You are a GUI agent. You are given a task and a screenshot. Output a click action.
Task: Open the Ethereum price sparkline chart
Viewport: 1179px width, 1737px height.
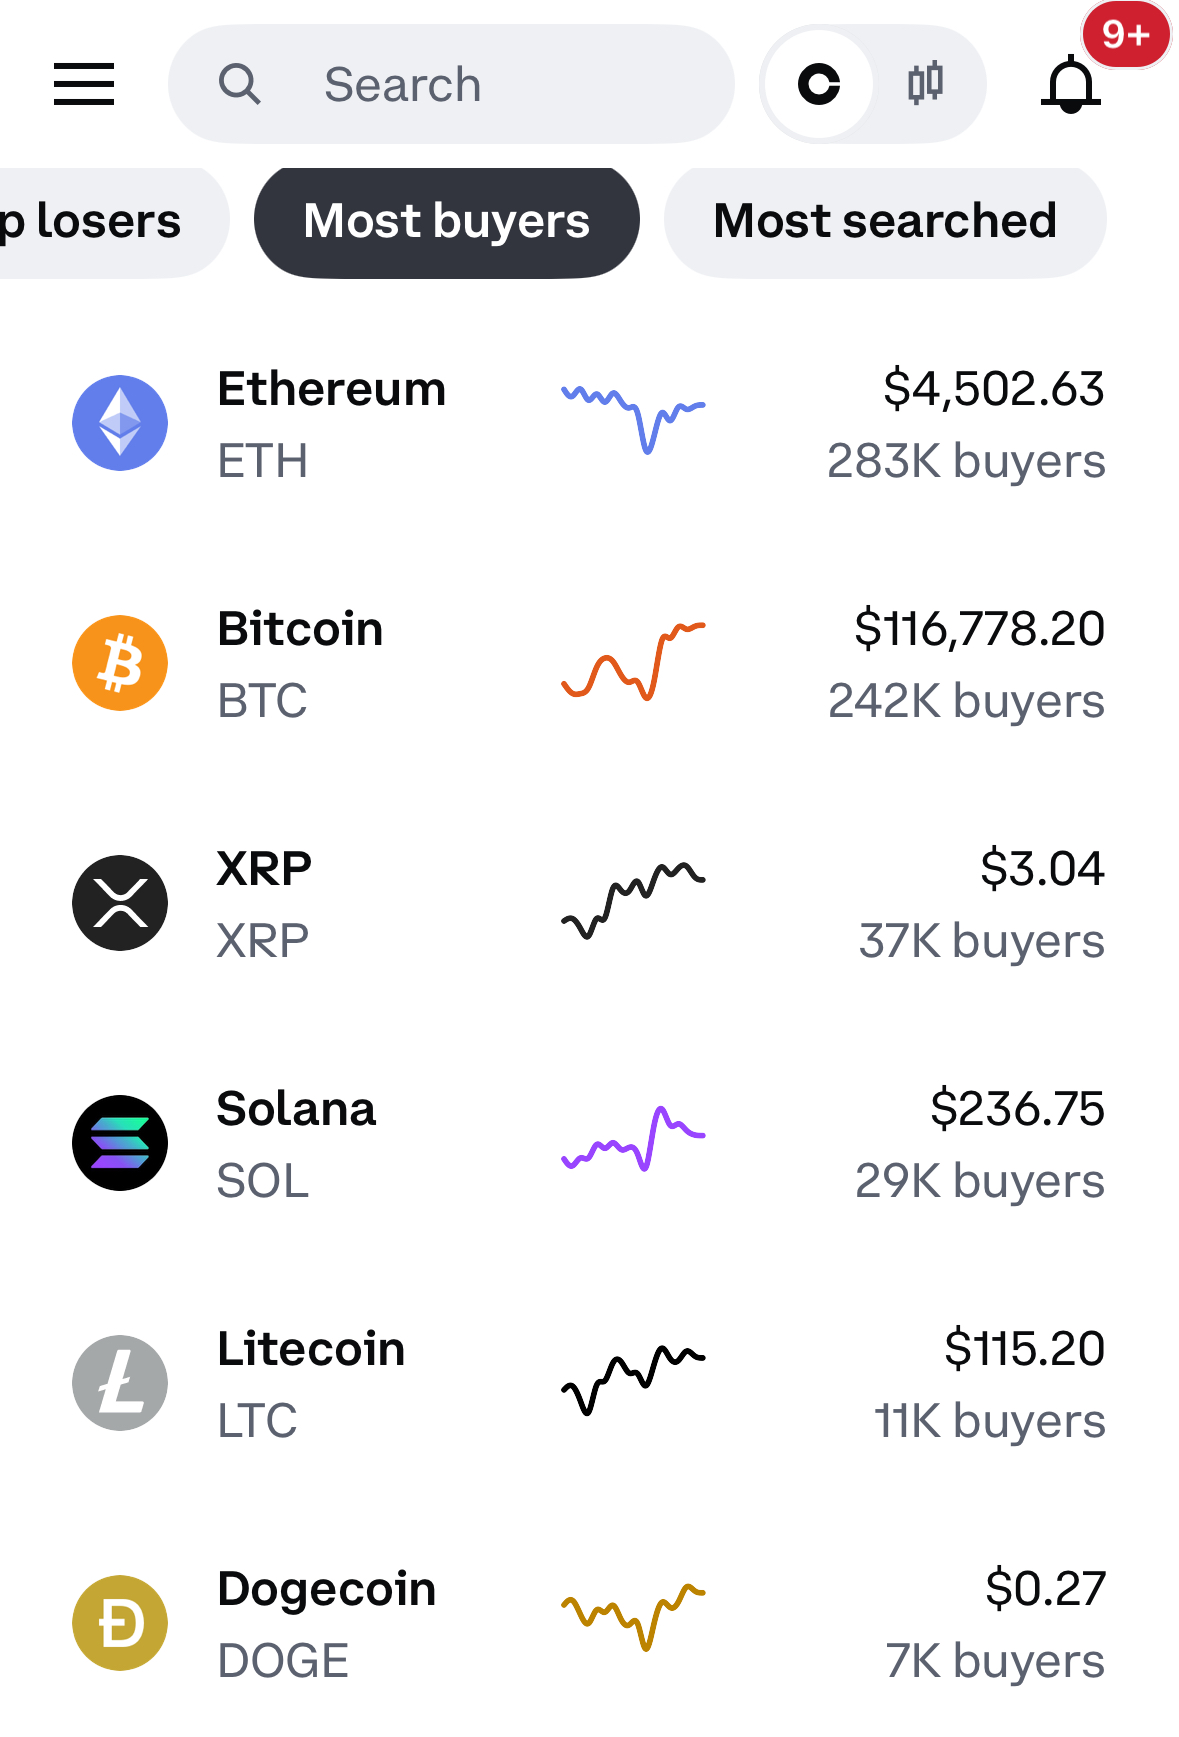point(633,420)
